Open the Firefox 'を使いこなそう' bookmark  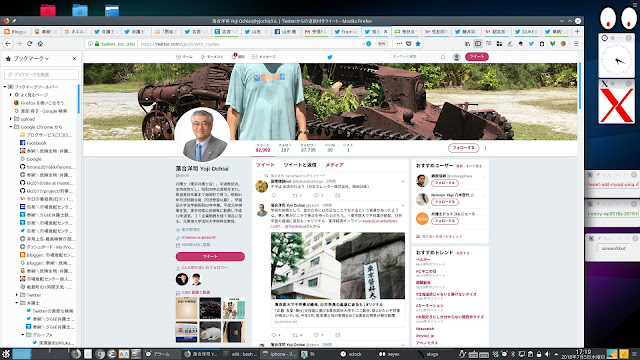point(39,103)
